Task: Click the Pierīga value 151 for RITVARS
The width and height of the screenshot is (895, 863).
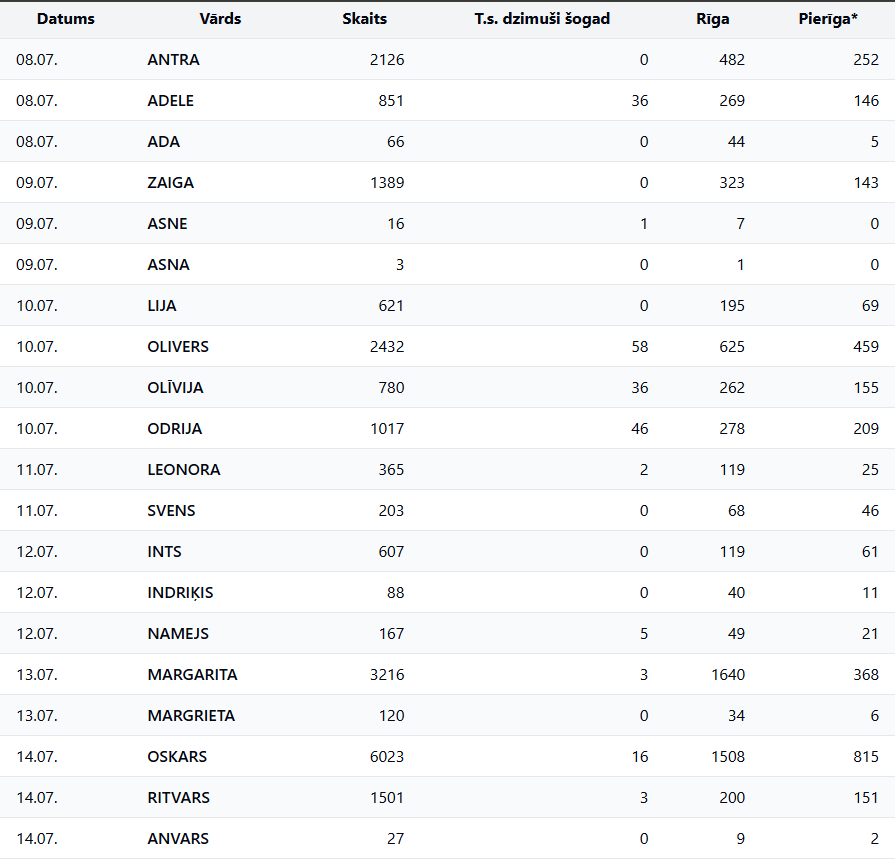Action: [866, 798]
